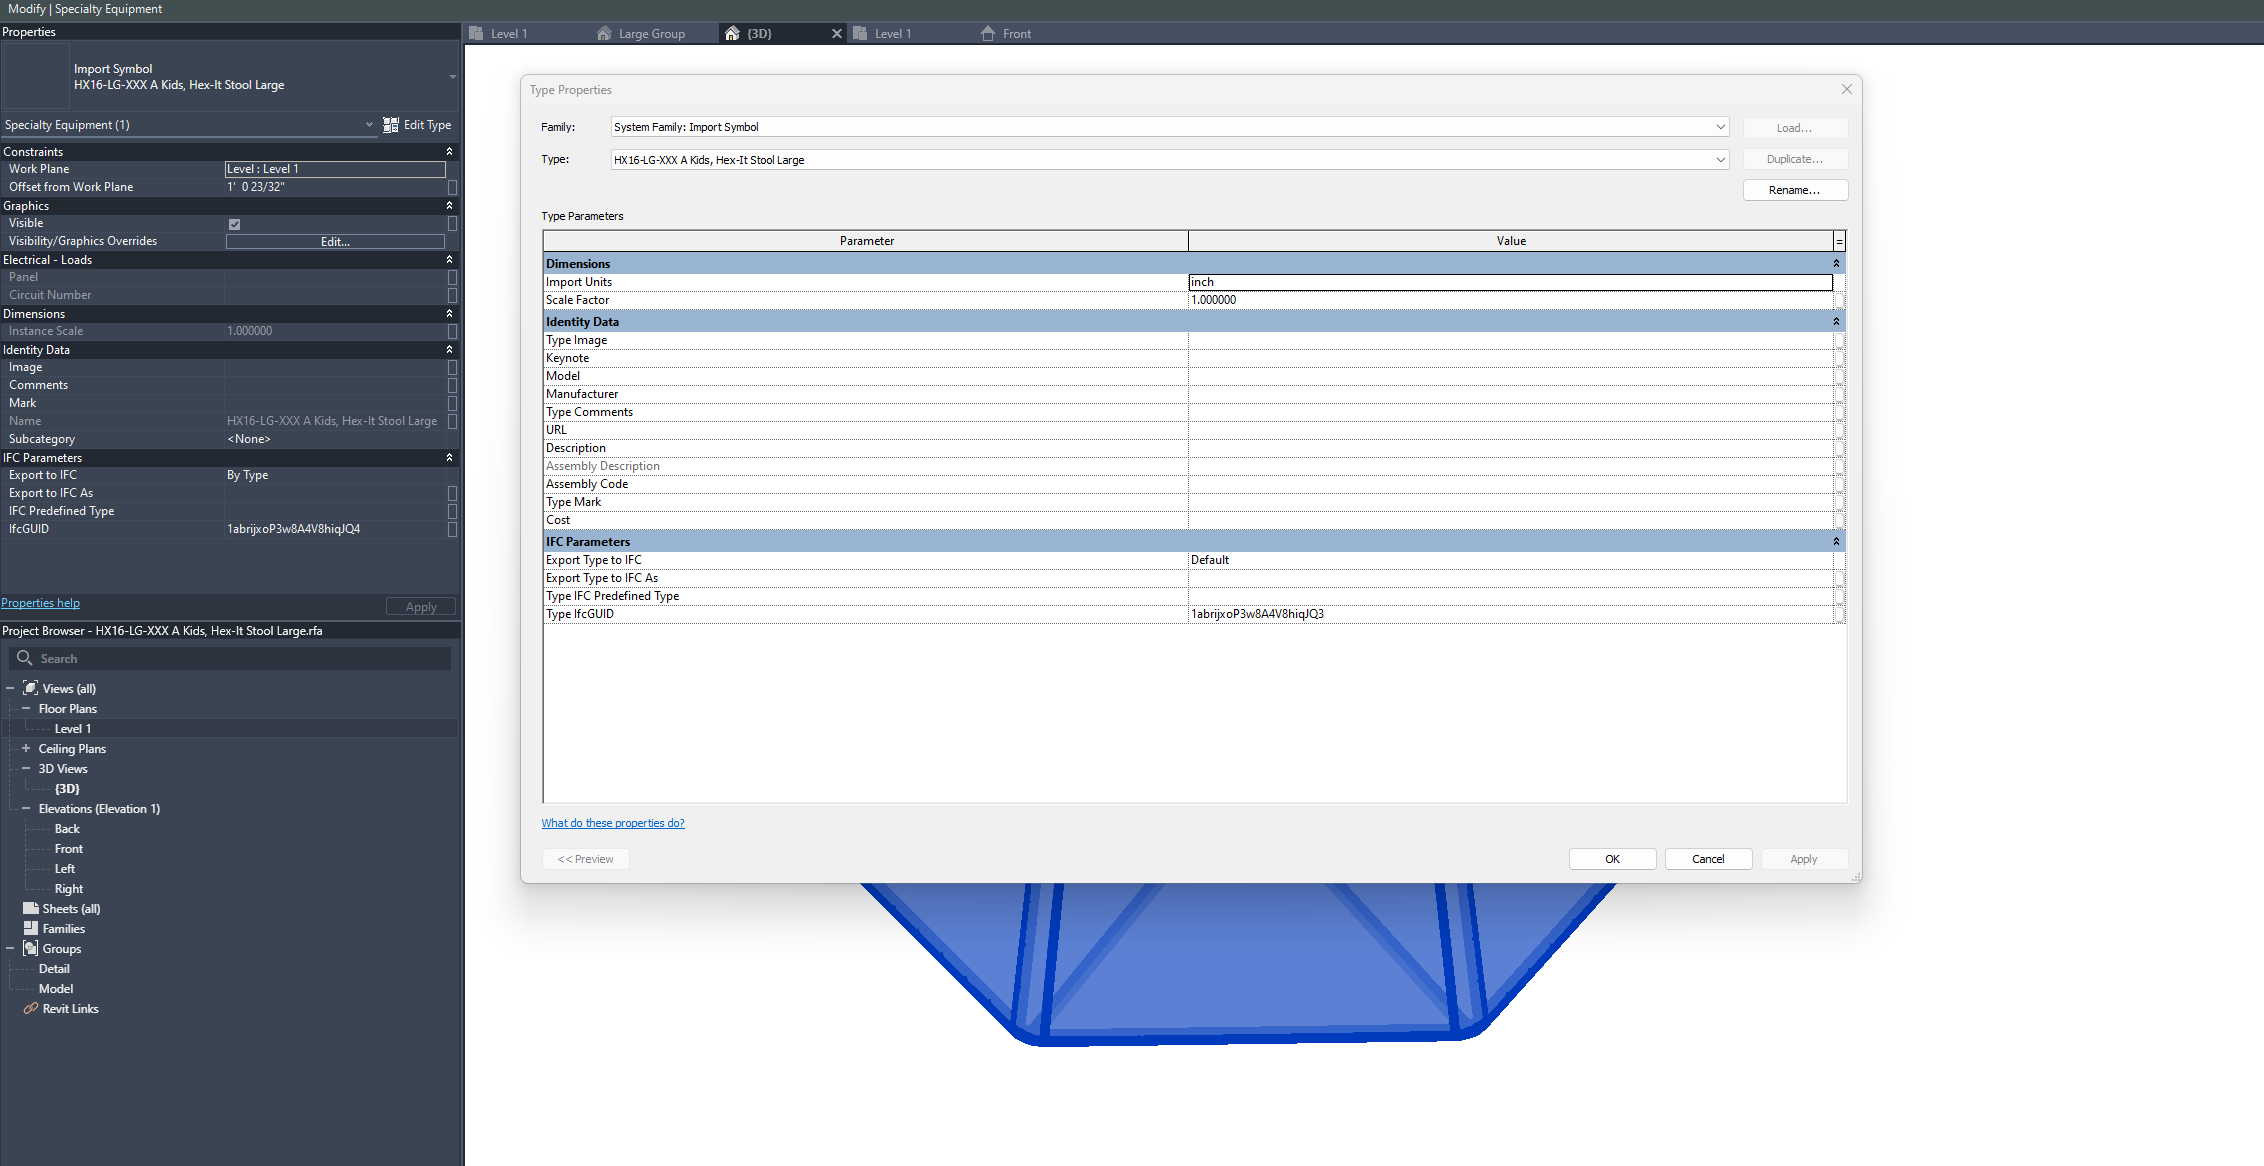This screenshot has width=2264, height=1166.
Task: Close the {3D} view tab
Action: coord(837,34)
